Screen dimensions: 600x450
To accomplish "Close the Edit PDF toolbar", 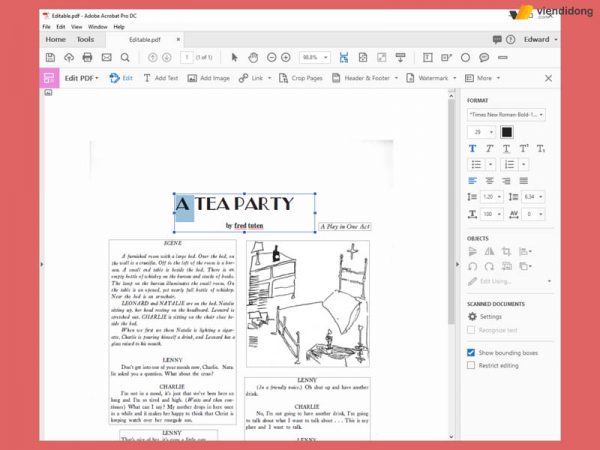I will pos(548,78).
